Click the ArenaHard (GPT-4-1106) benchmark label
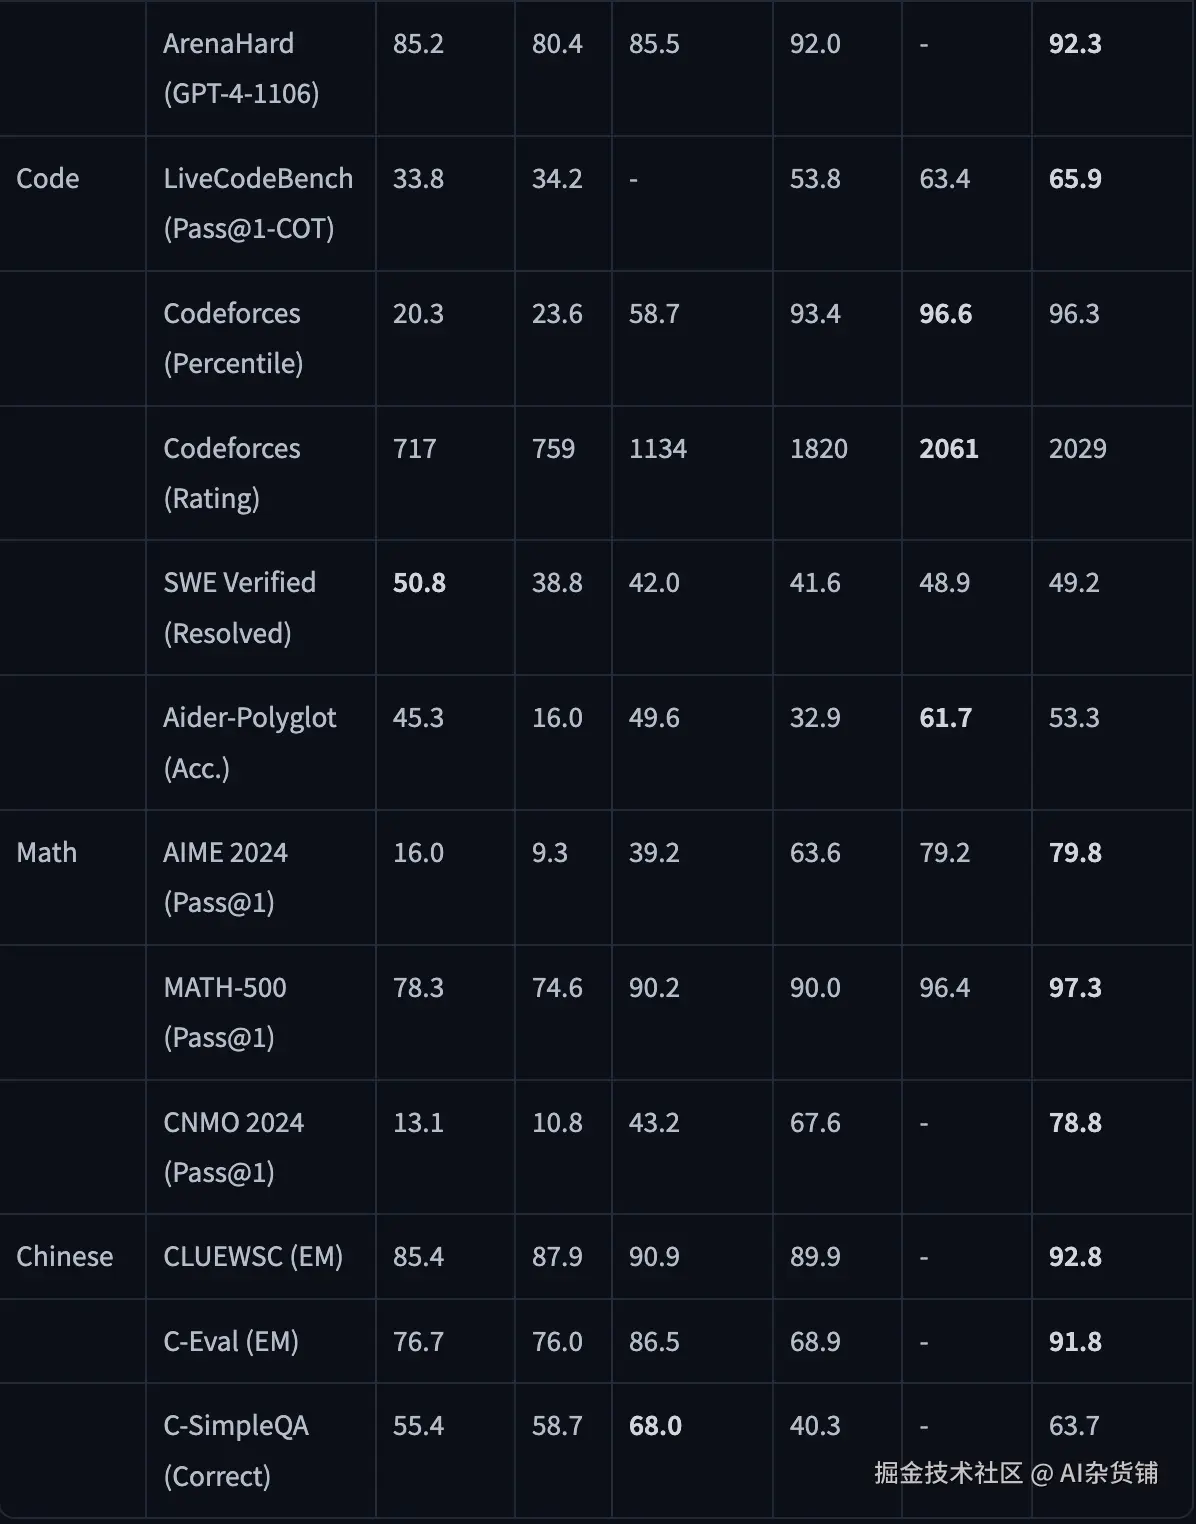Image resolution: width=1196 pixels, height=1524 pixels. pyautogui.click(x=241, y=69)
